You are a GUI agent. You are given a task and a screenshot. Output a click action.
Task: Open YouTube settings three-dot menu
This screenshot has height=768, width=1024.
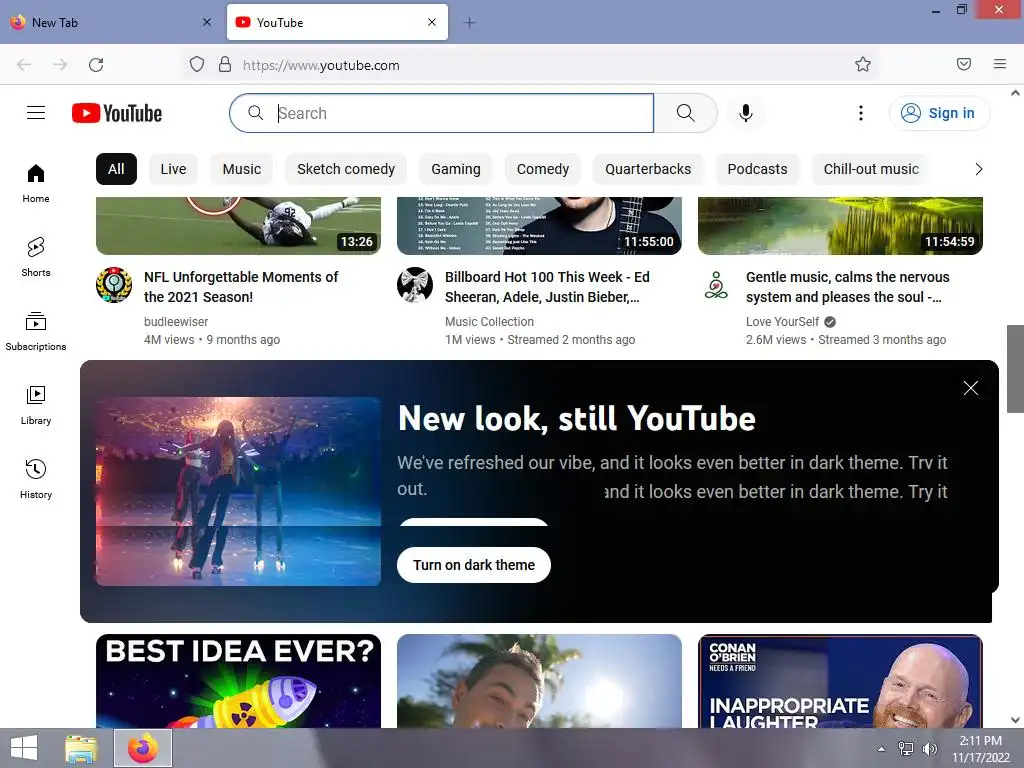click(861, 113)
